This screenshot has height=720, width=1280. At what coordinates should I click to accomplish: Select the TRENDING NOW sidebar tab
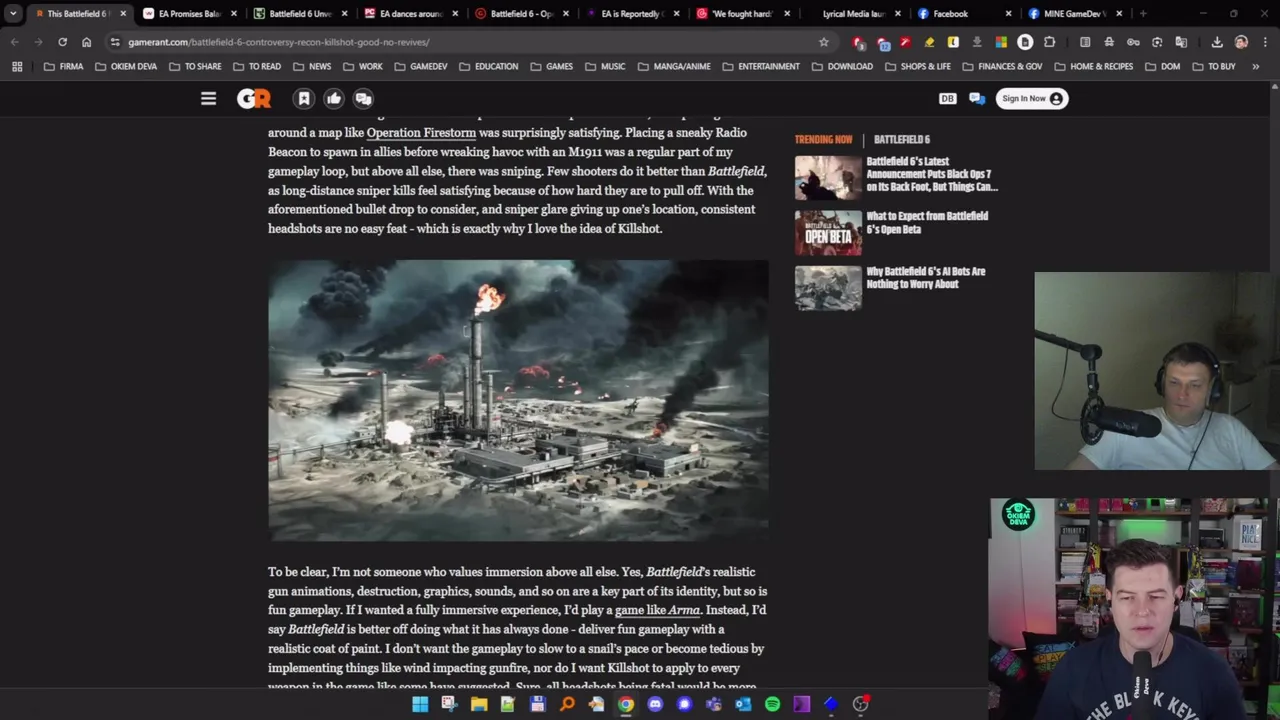tap(823, 140)
